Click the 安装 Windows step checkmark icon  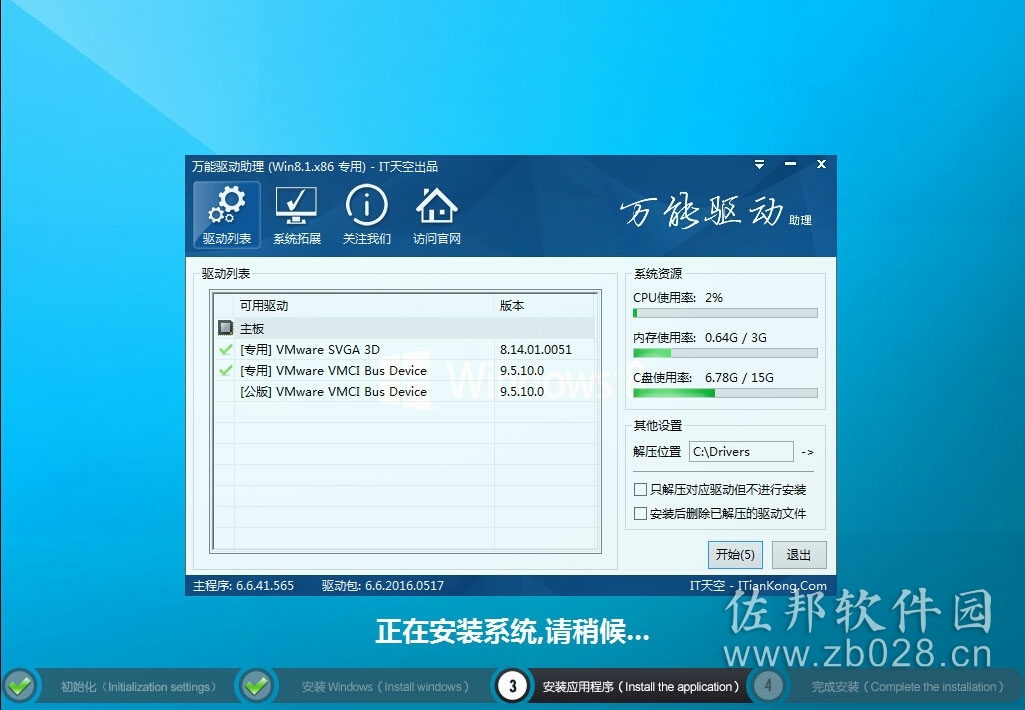[x=257, y=686]
